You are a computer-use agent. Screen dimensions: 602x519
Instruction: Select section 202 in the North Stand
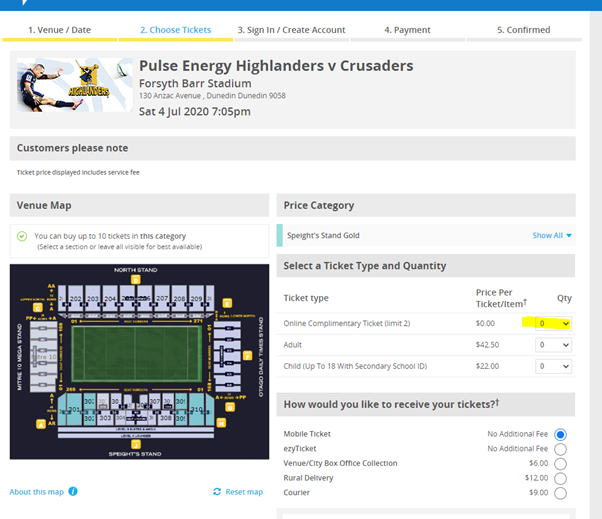tap(76, 298)
